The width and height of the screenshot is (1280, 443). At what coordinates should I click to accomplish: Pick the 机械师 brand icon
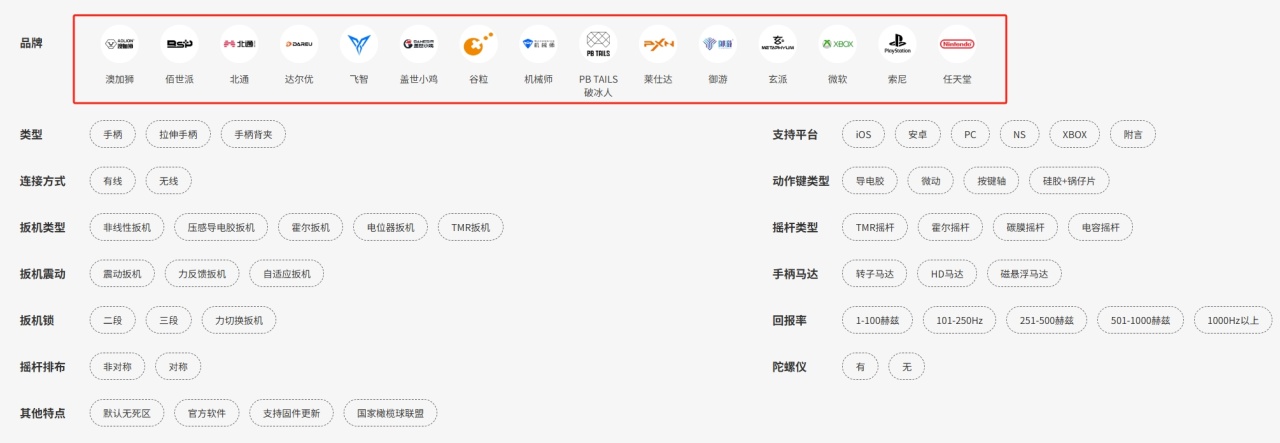coord(538,44)
